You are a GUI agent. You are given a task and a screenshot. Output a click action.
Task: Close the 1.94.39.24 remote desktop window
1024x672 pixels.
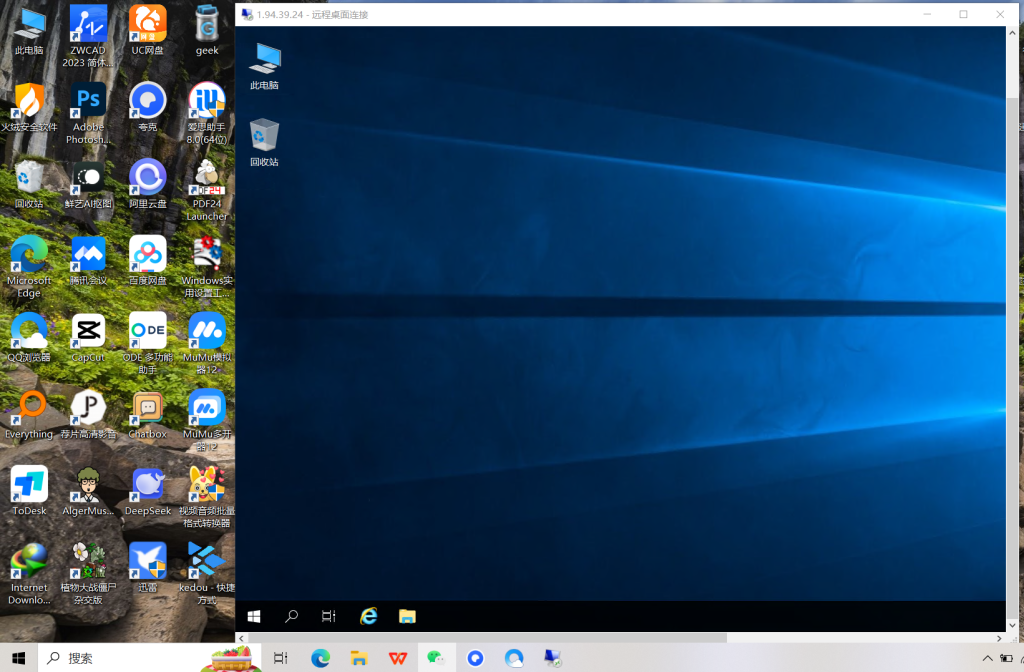tap(1000, 14)
